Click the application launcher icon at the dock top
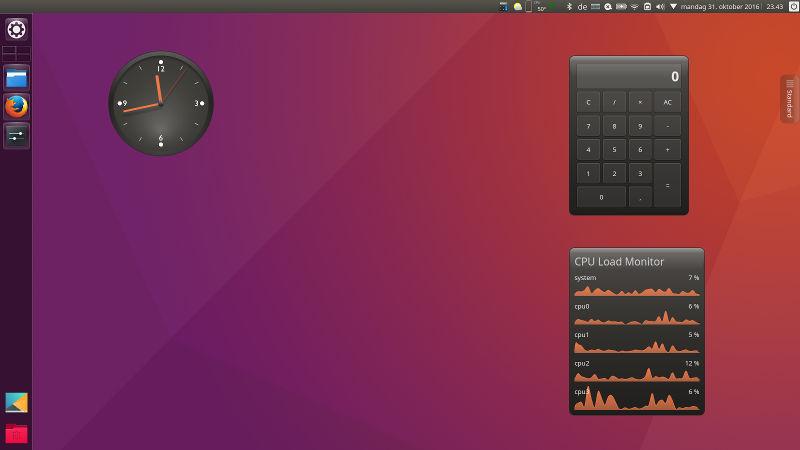Viewport: 800px width, 450px height. 16,29
